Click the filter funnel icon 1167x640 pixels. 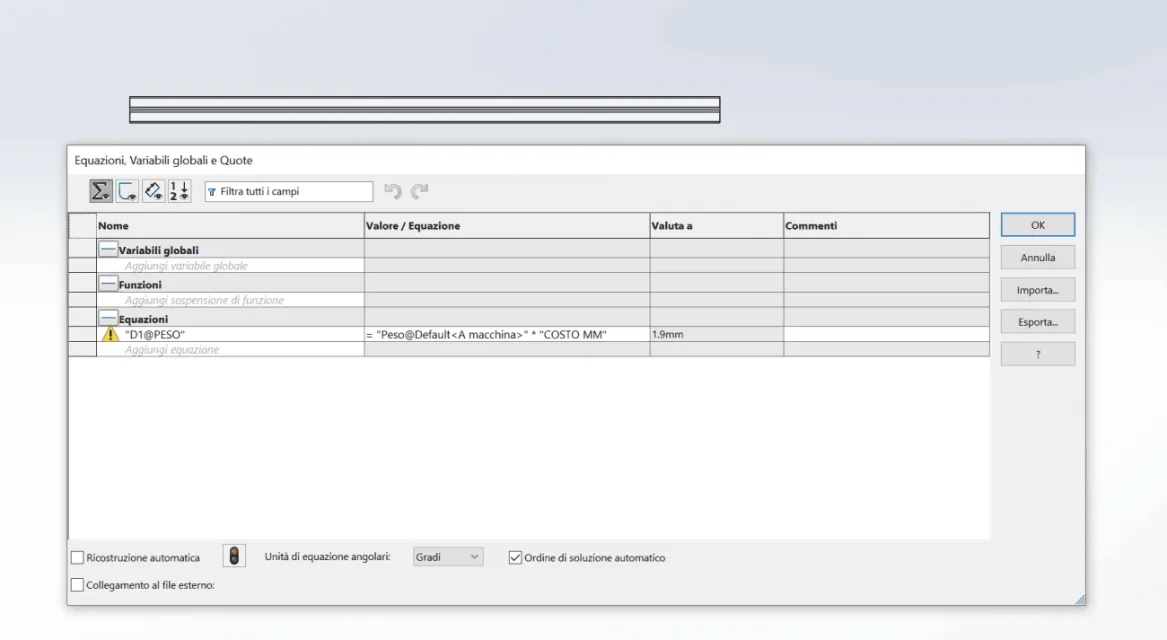pos(212,192)
